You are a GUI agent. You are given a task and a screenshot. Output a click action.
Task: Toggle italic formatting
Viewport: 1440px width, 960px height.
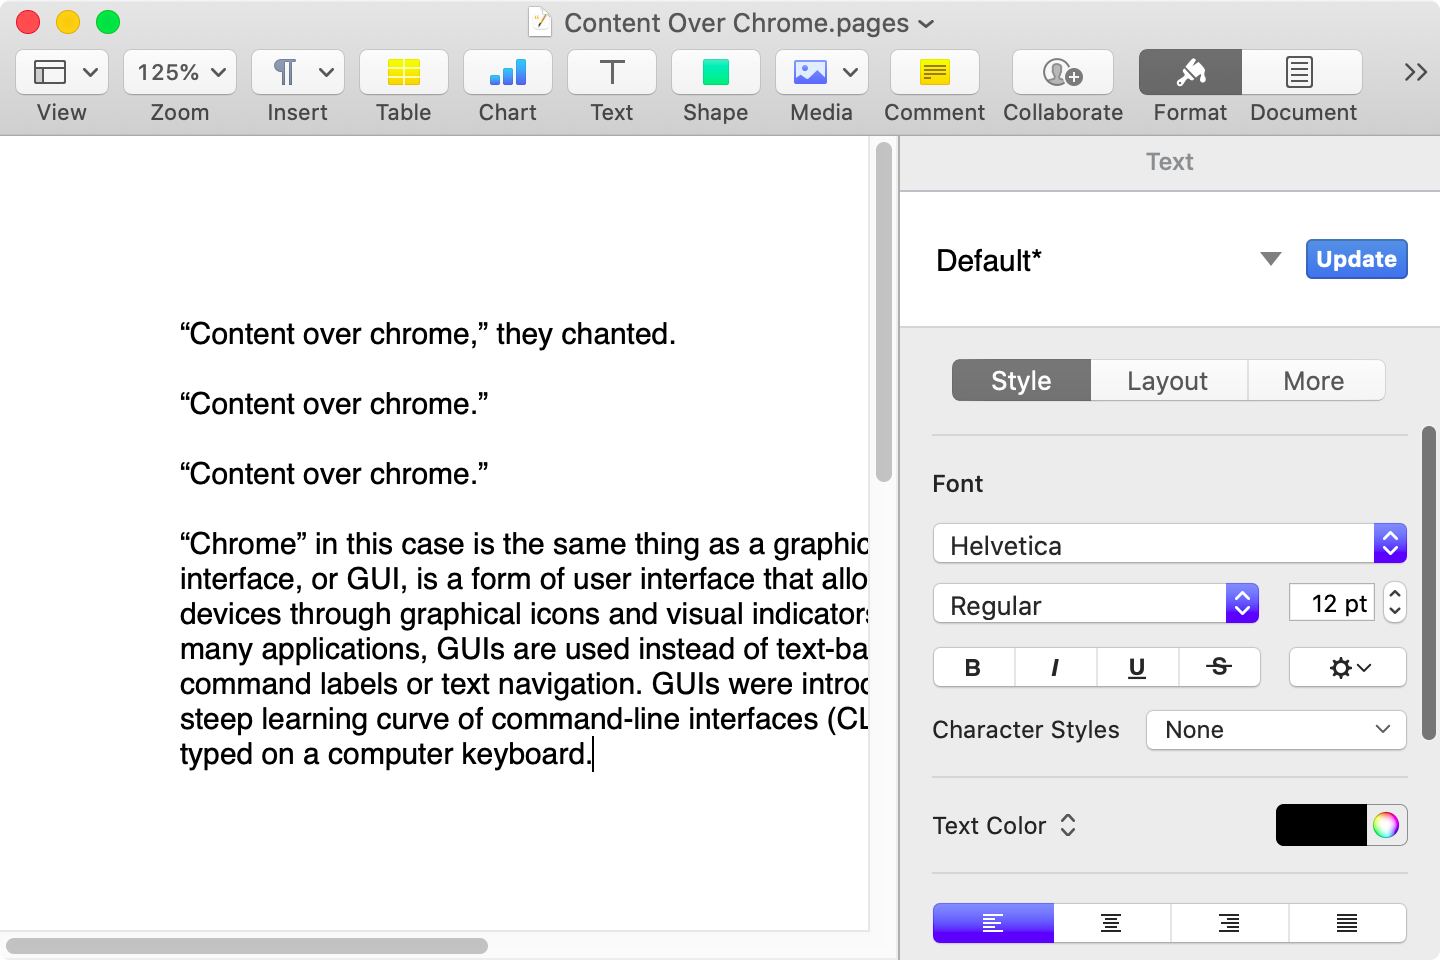[x=1055, y=667]
